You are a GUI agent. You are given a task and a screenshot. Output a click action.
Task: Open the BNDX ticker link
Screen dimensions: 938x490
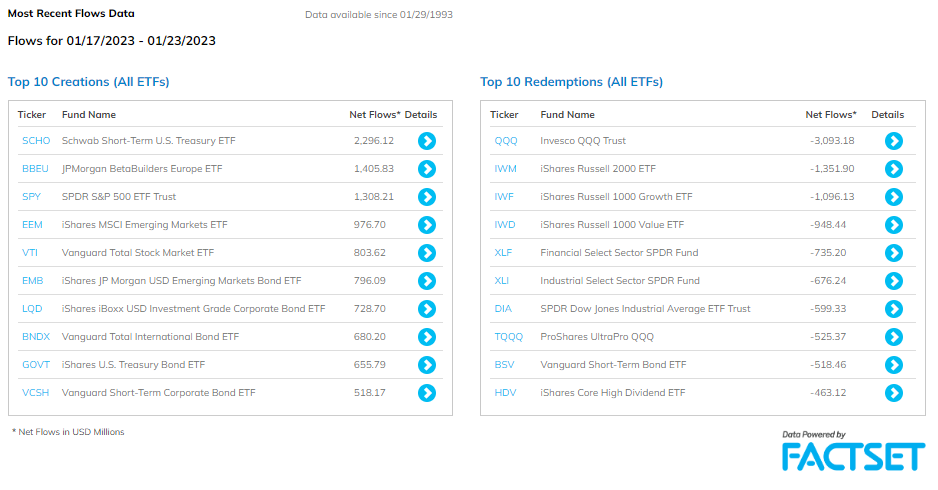point(36,336)
